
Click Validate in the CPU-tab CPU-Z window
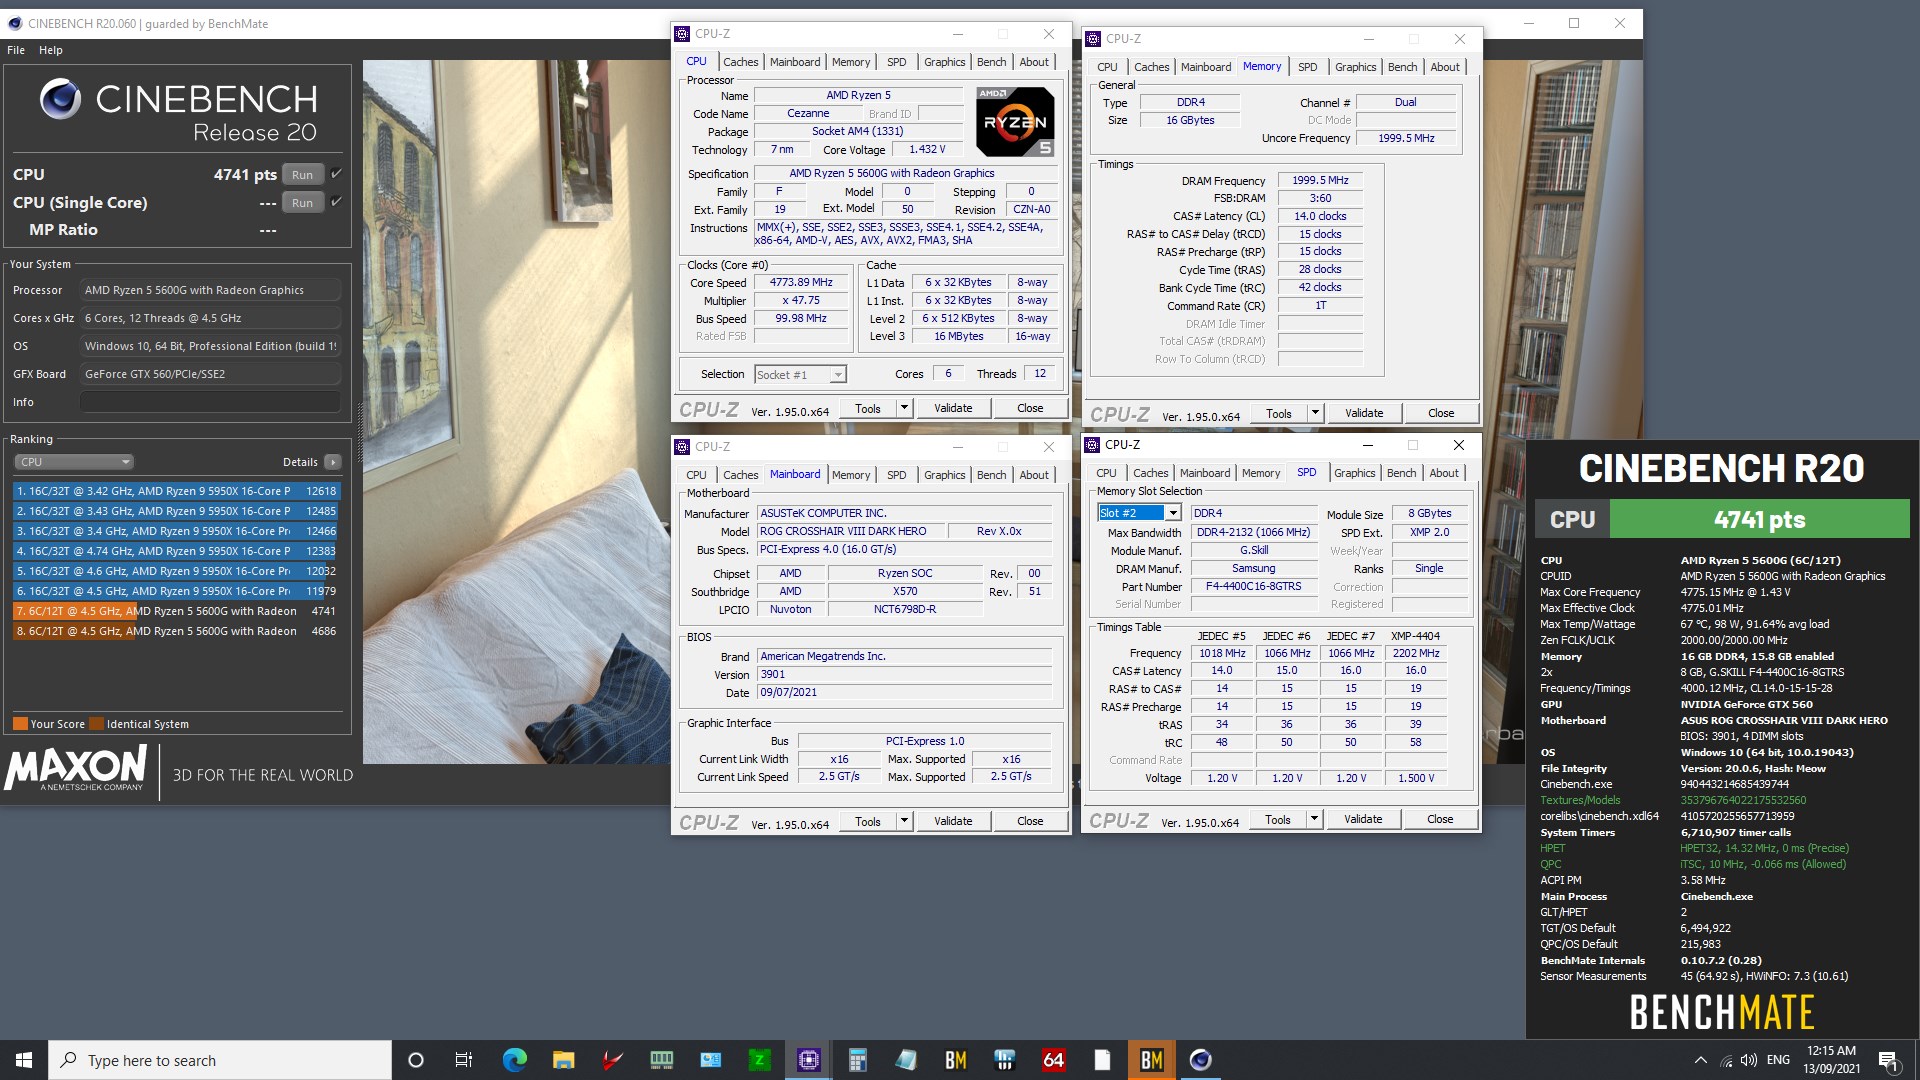tap(953, 408)
